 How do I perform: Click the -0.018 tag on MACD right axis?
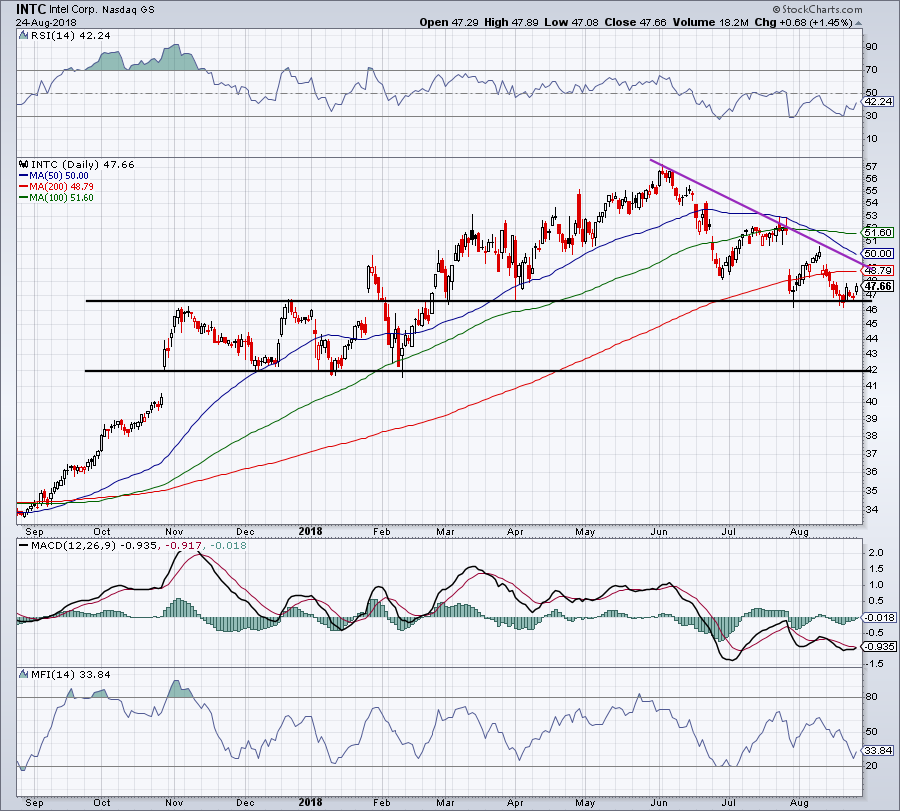pos(879,618)
